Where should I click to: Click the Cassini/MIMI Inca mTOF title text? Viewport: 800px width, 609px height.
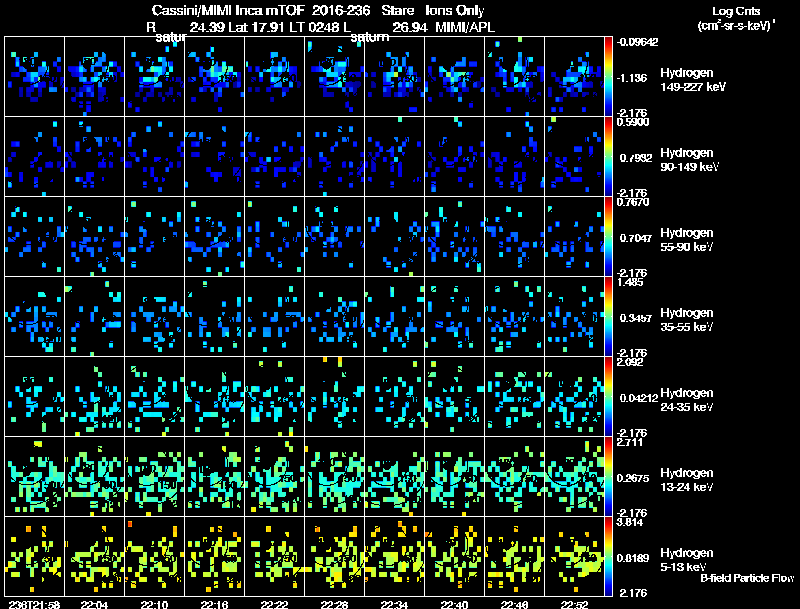pyautogui.click(x=228, y=10)
